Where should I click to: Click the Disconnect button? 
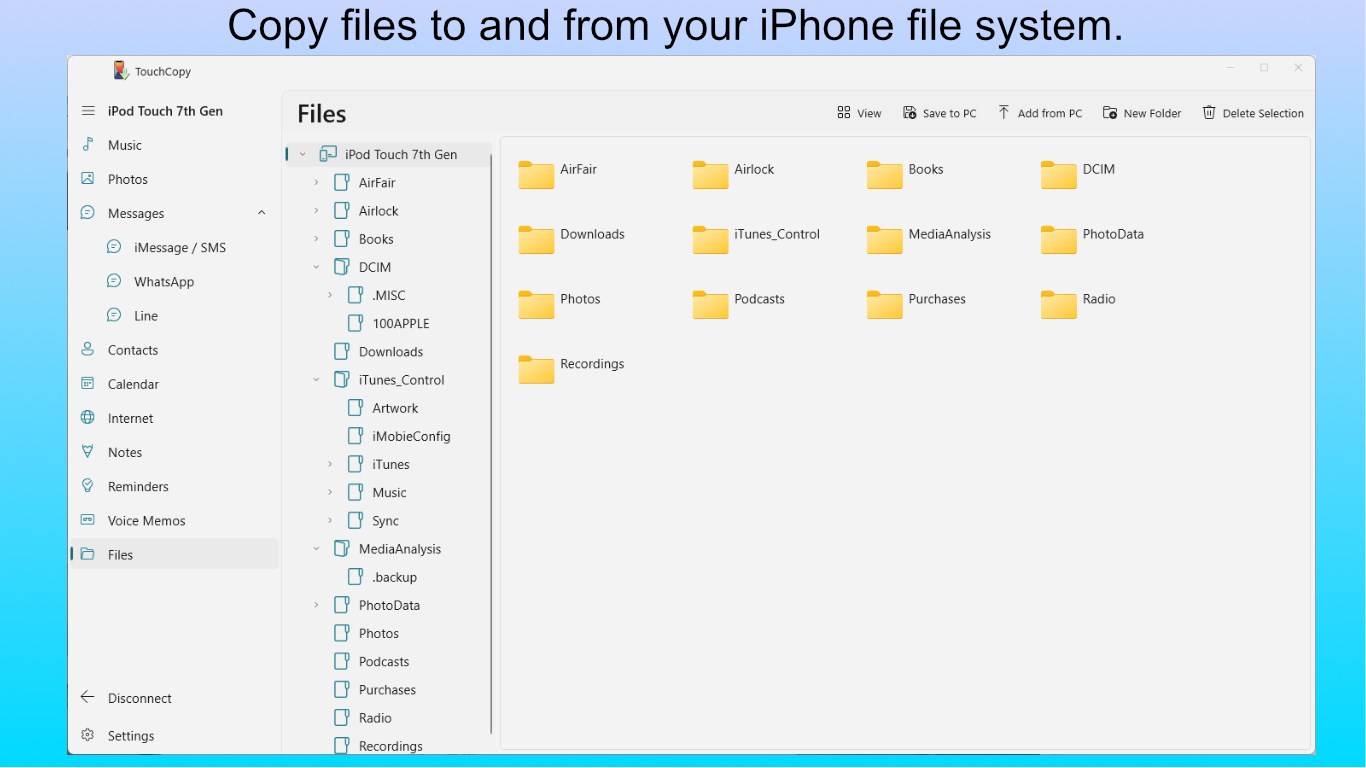135,697
